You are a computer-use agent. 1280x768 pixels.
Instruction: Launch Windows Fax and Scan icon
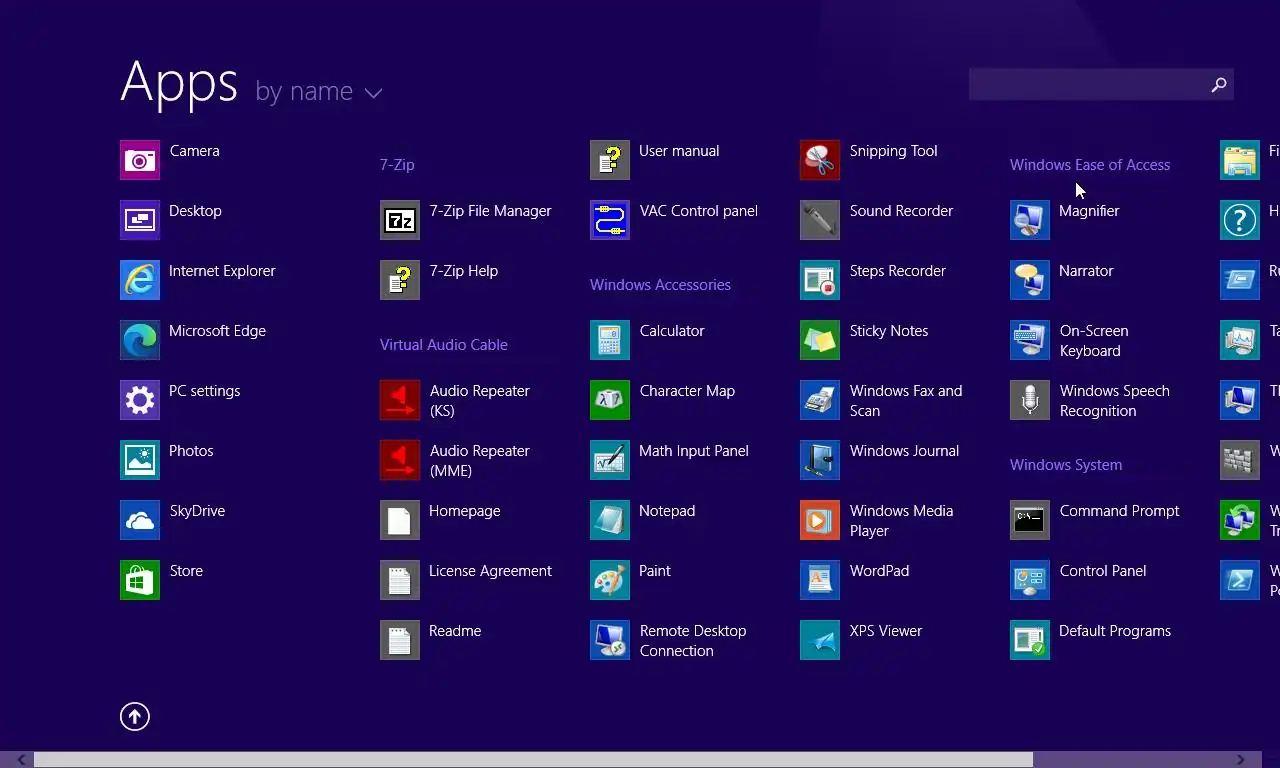[x=820, y=400]
